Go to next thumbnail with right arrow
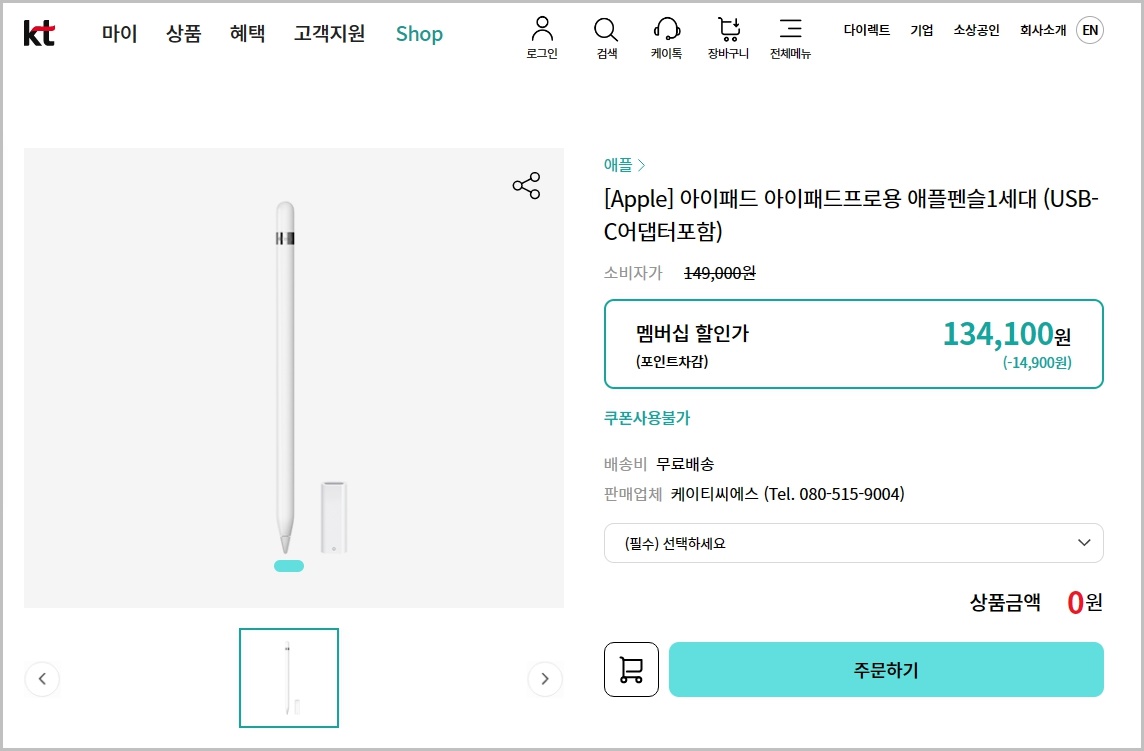Viewport: 1144px width, 751px height. 545,679
